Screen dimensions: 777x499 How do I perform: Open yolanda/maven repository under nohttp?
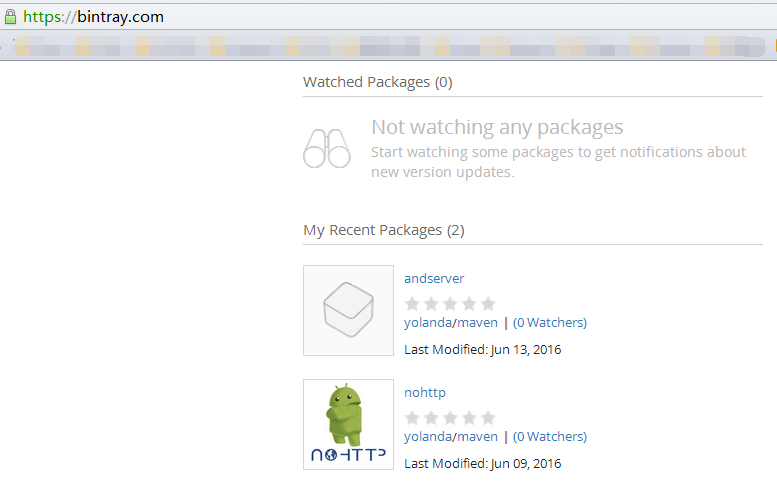450,437
